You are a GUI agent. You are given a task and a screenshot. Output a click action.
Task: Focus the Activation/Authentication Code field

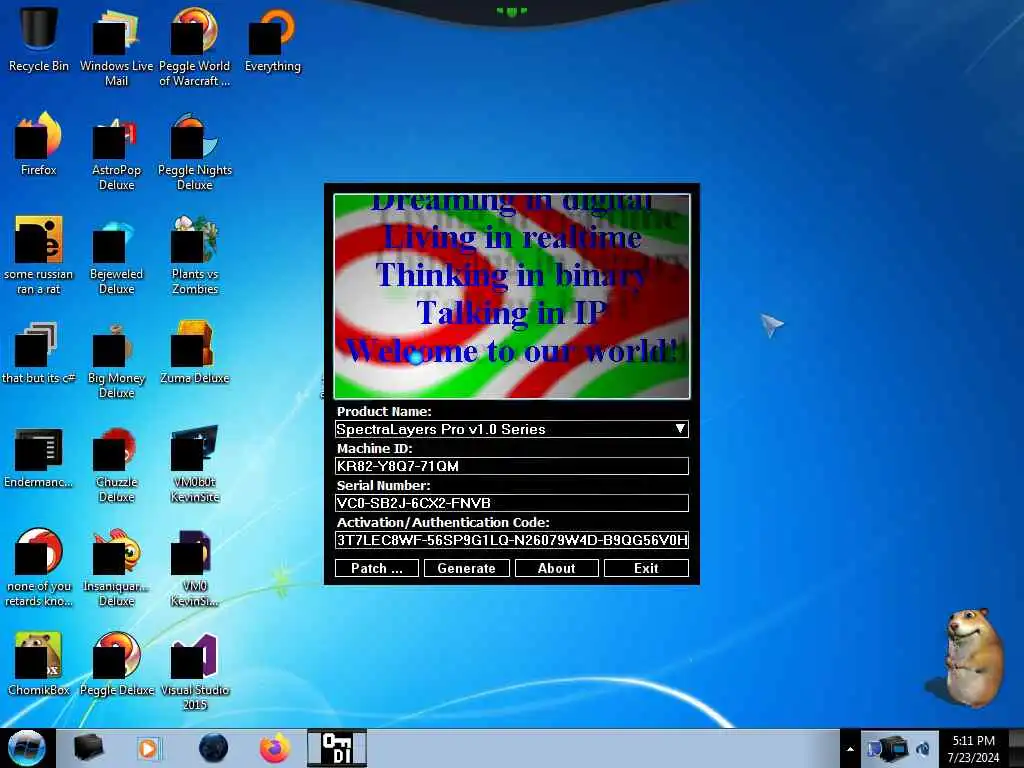point(511,540)
